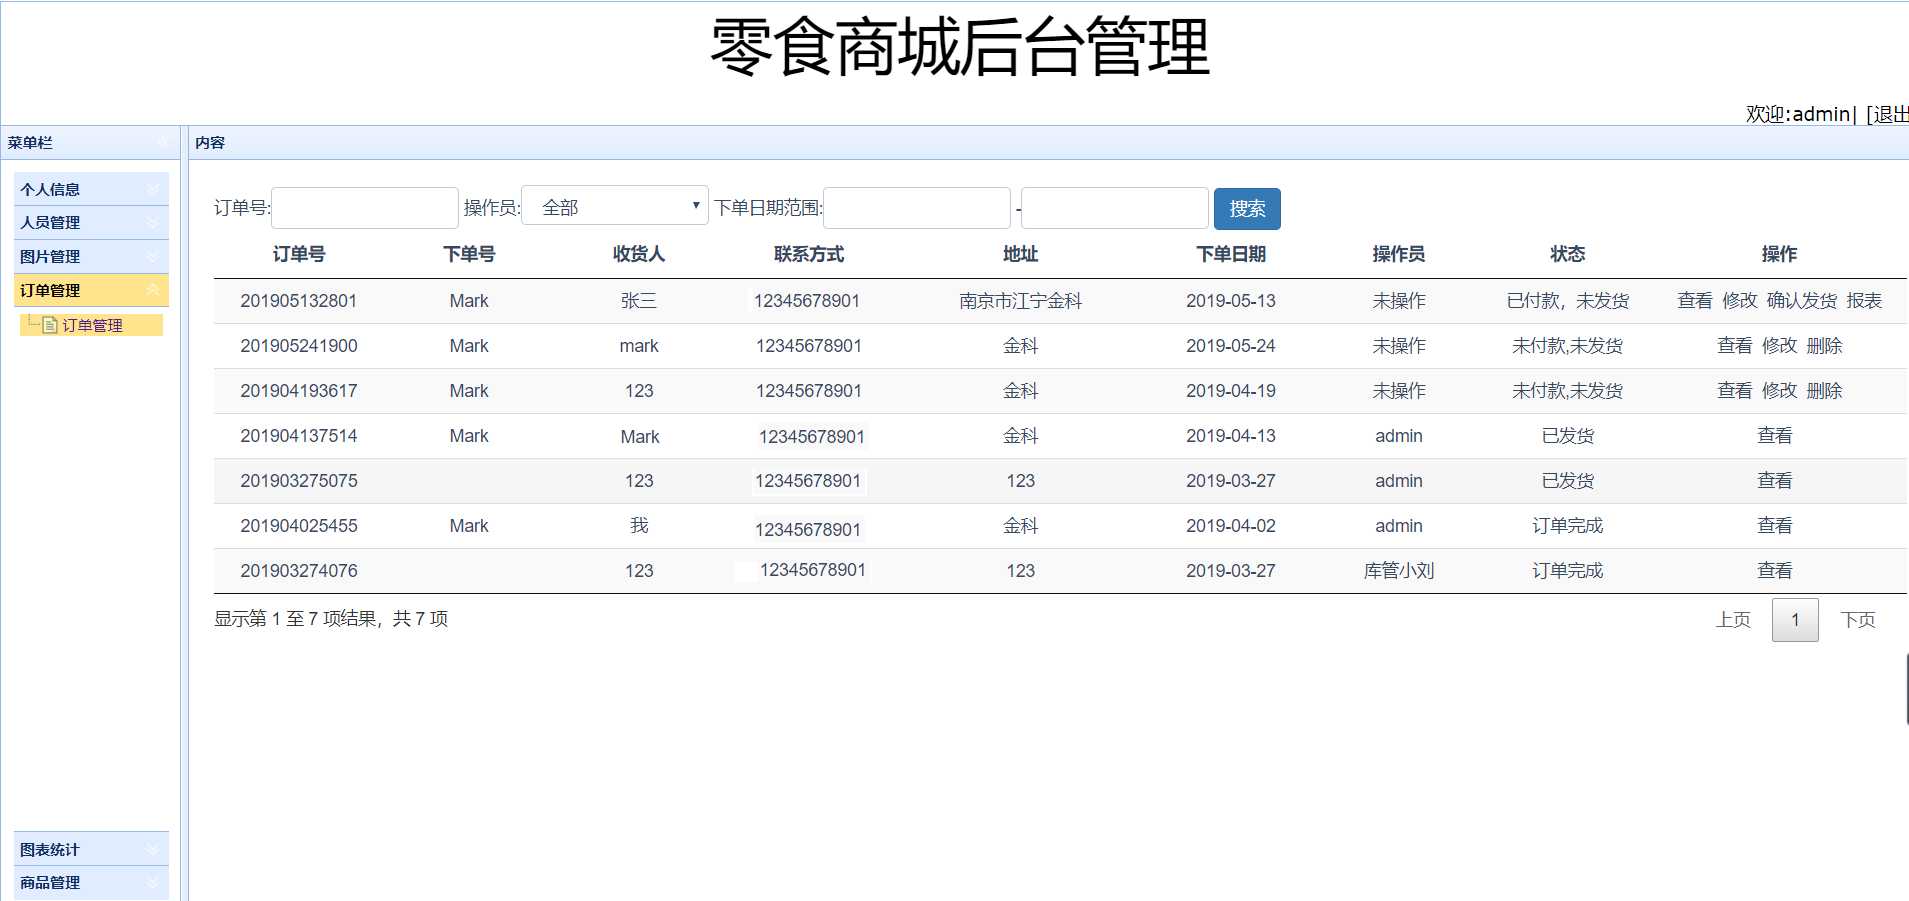This screenshot has width=1909, height=901.
Task: Open 报表 for order 201905132801
Action: 1864,301
